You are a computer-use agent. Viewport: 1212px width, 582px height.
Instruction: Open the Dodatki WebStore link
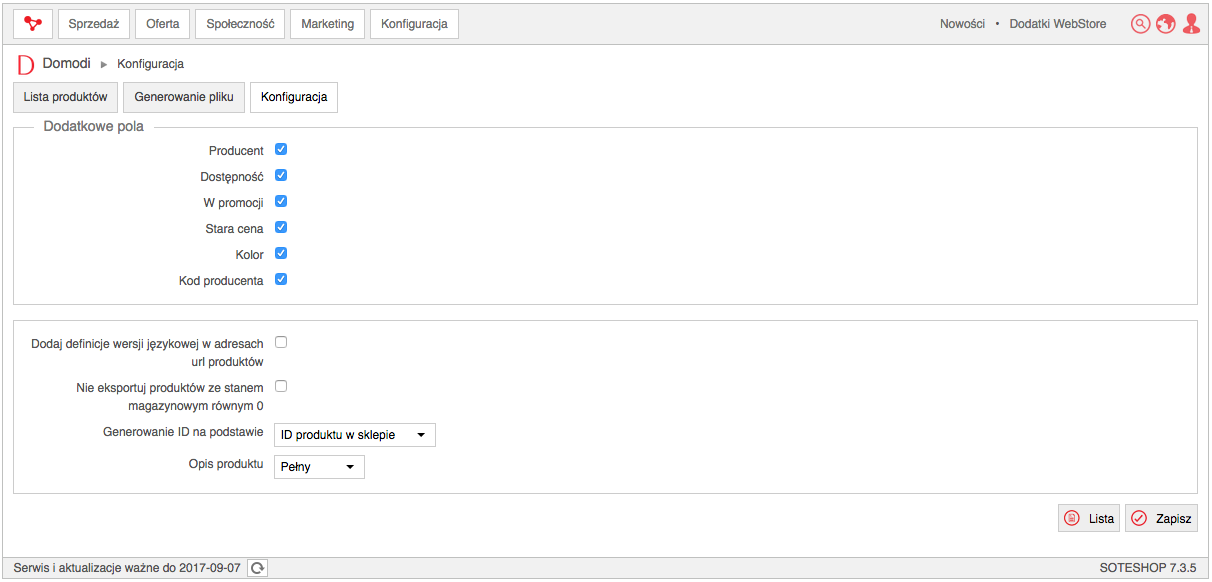[x=1058, y=24]
